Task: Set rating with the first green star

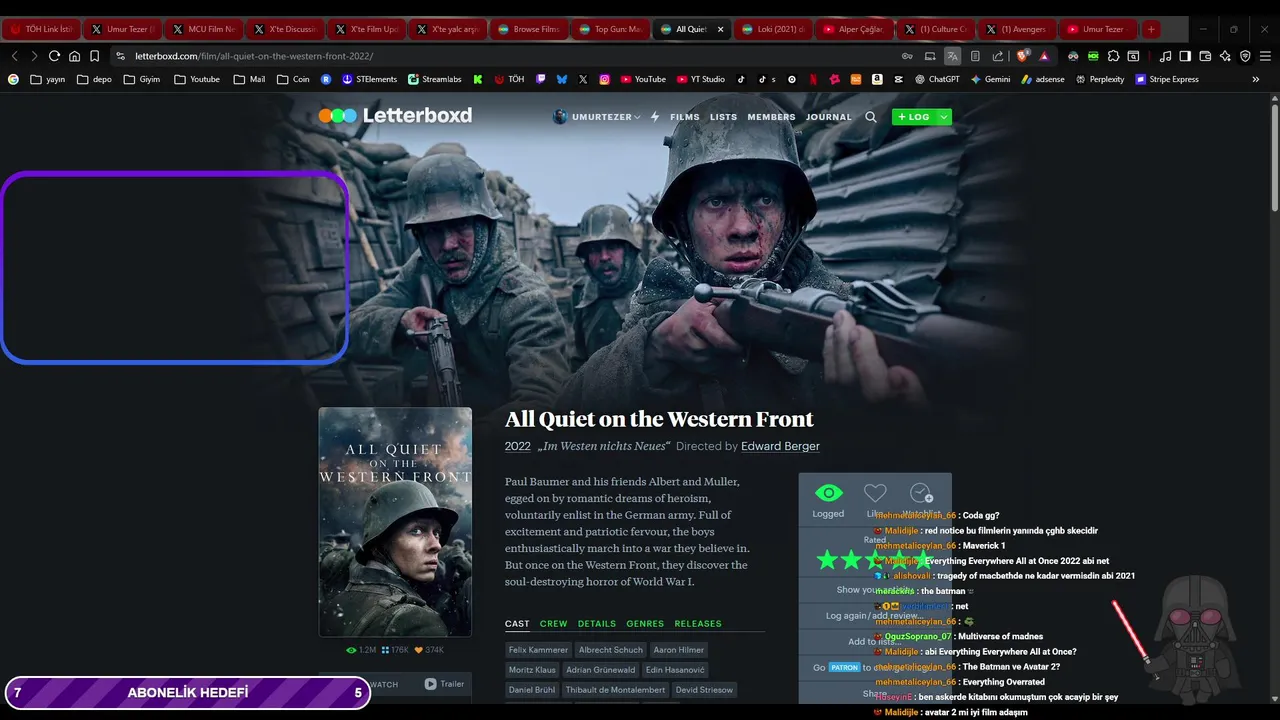Action: coord(827,560)
